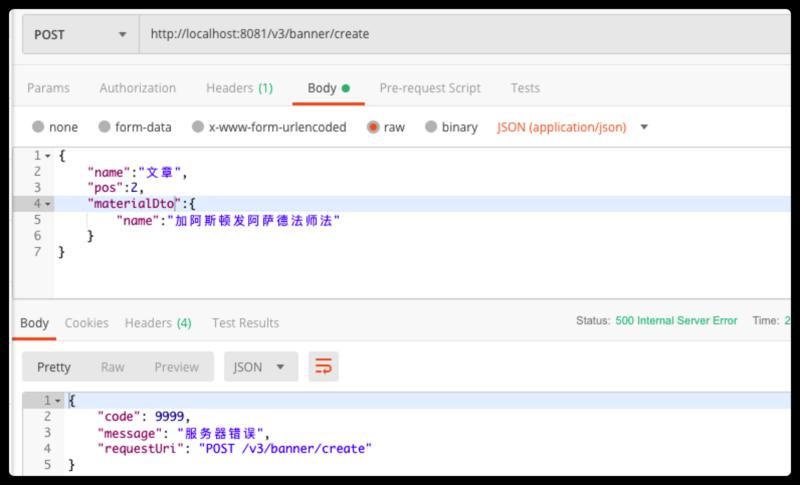Pick the binary body option
Screen dimensions: 800x485
click(x=432, y=127)
